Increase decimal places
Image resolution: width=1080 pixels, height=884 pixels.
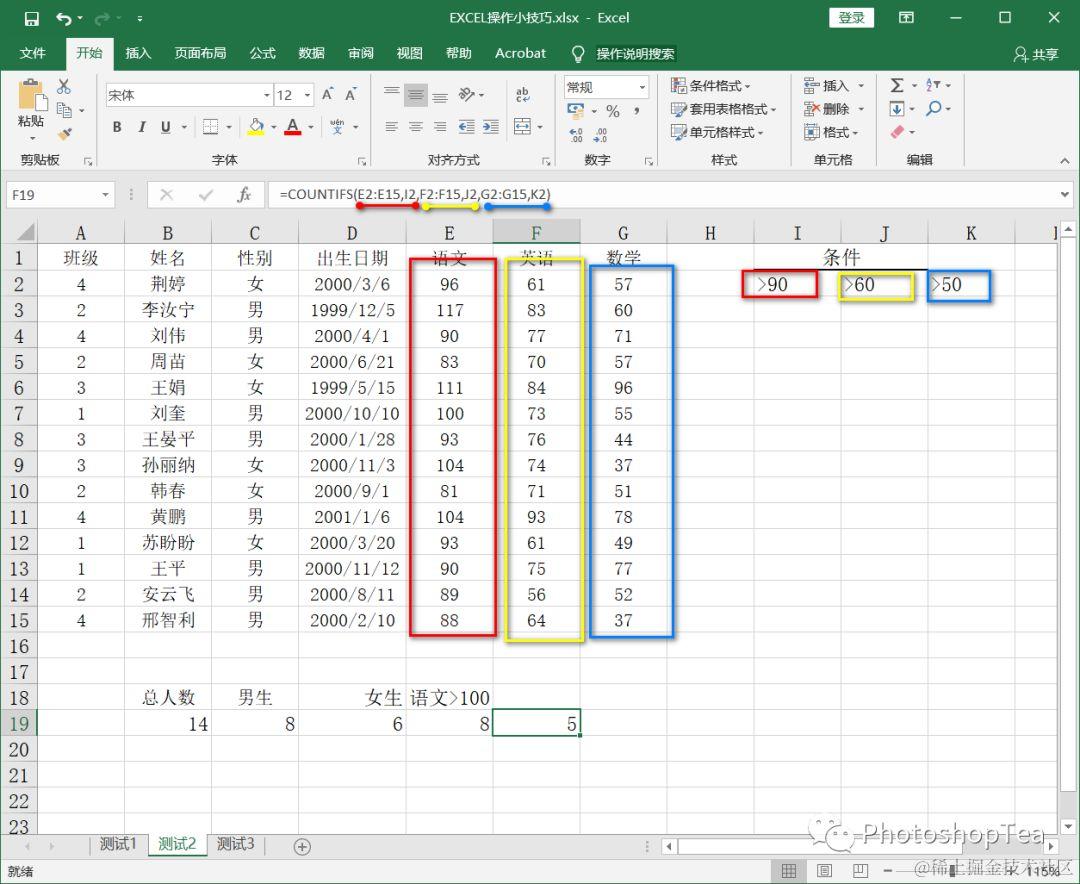click(x=577, y=135)
